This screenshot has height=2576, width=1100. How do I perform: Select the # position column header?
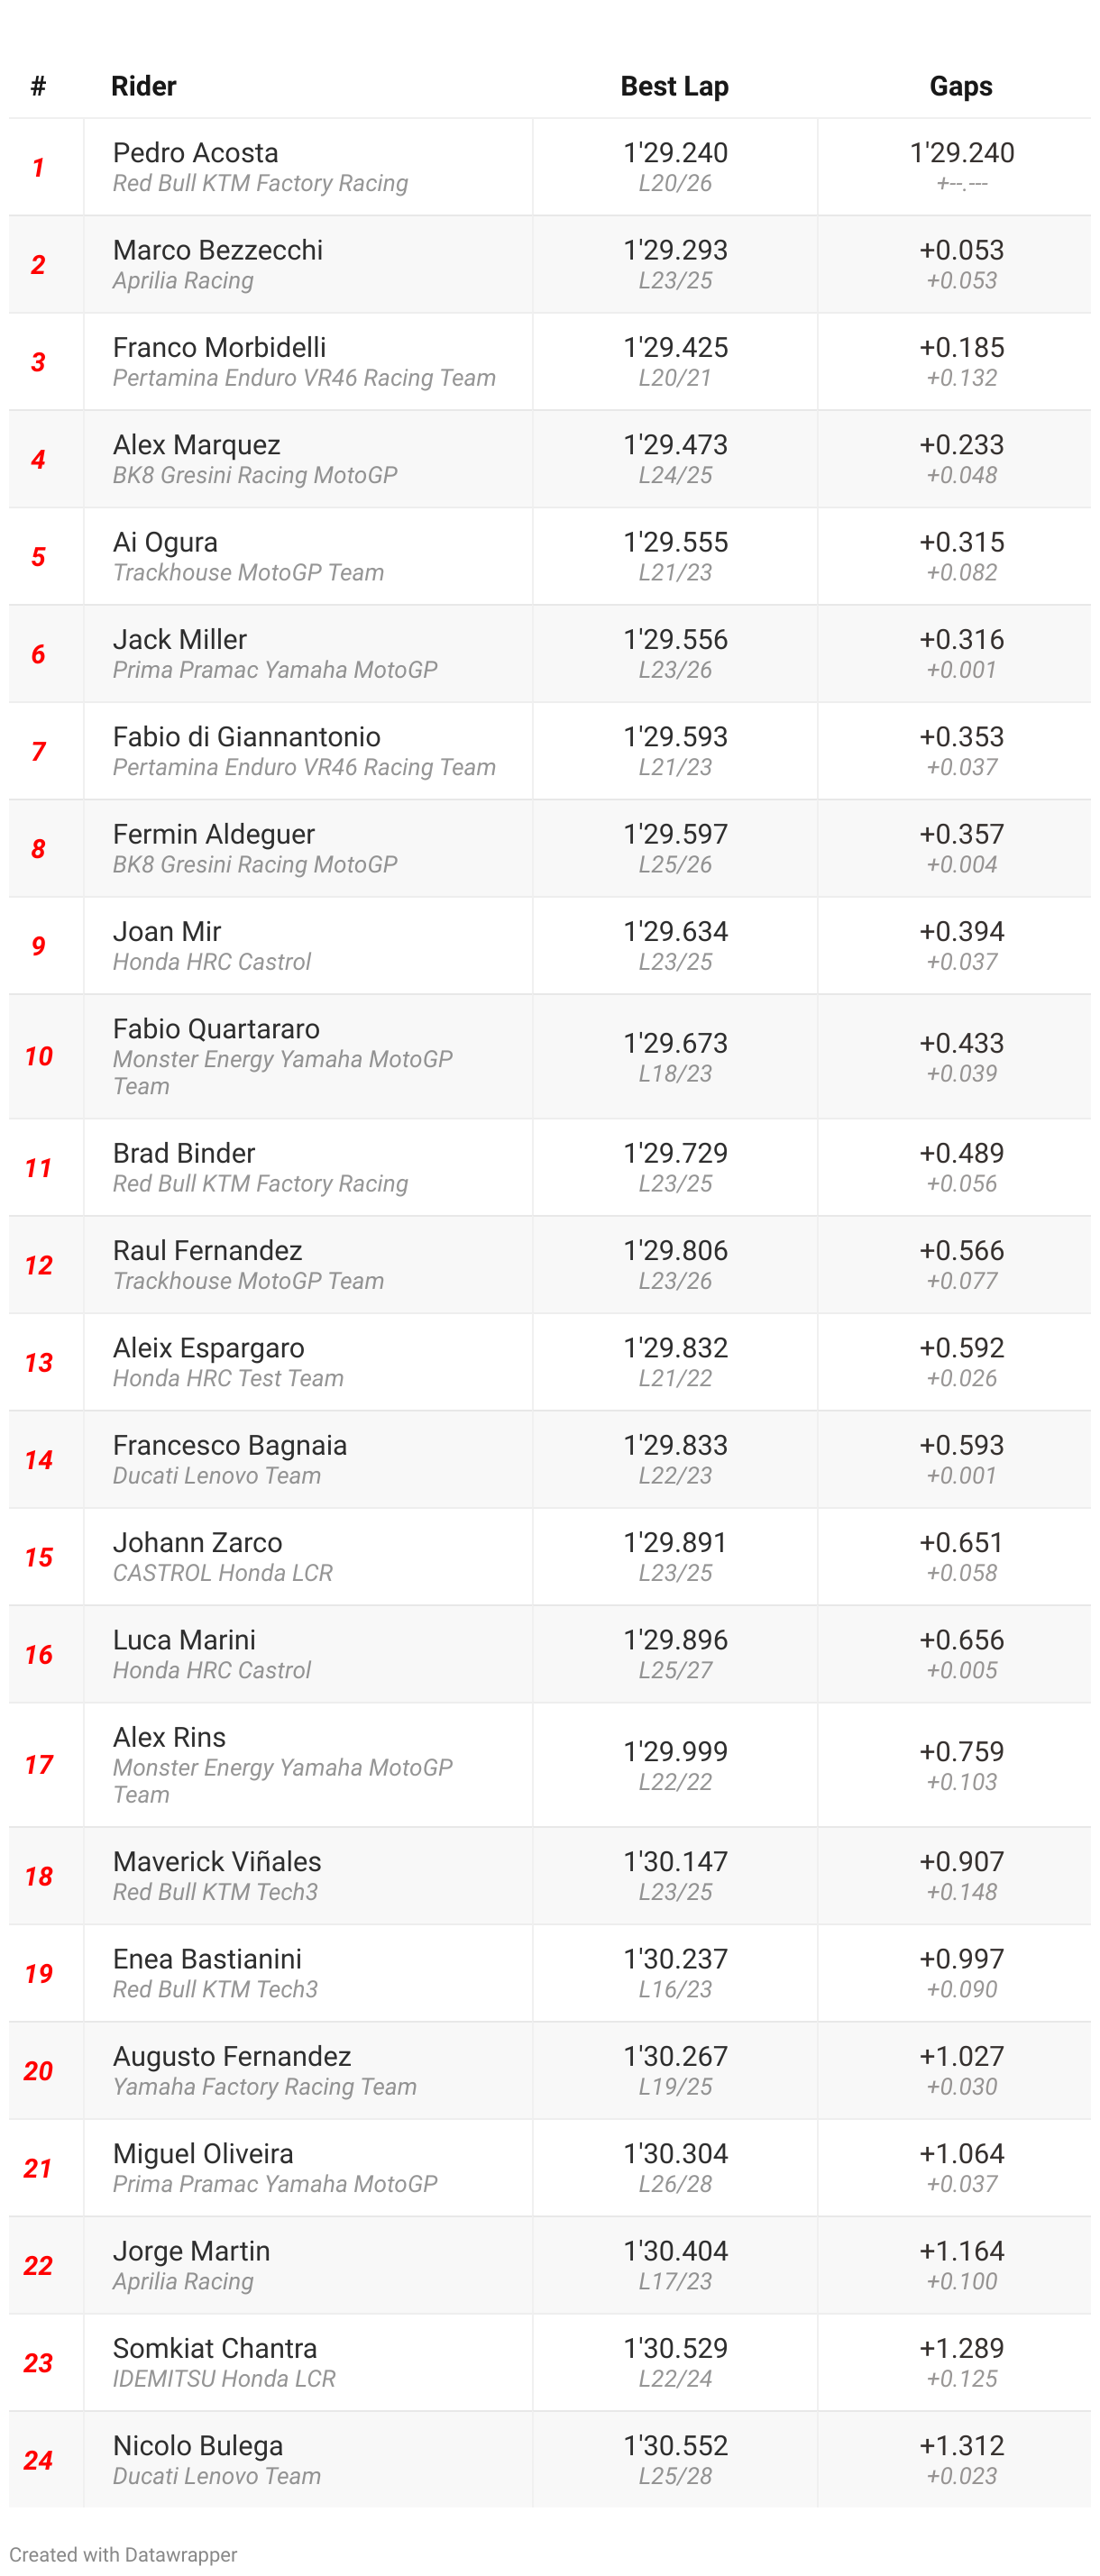[38, 86]
